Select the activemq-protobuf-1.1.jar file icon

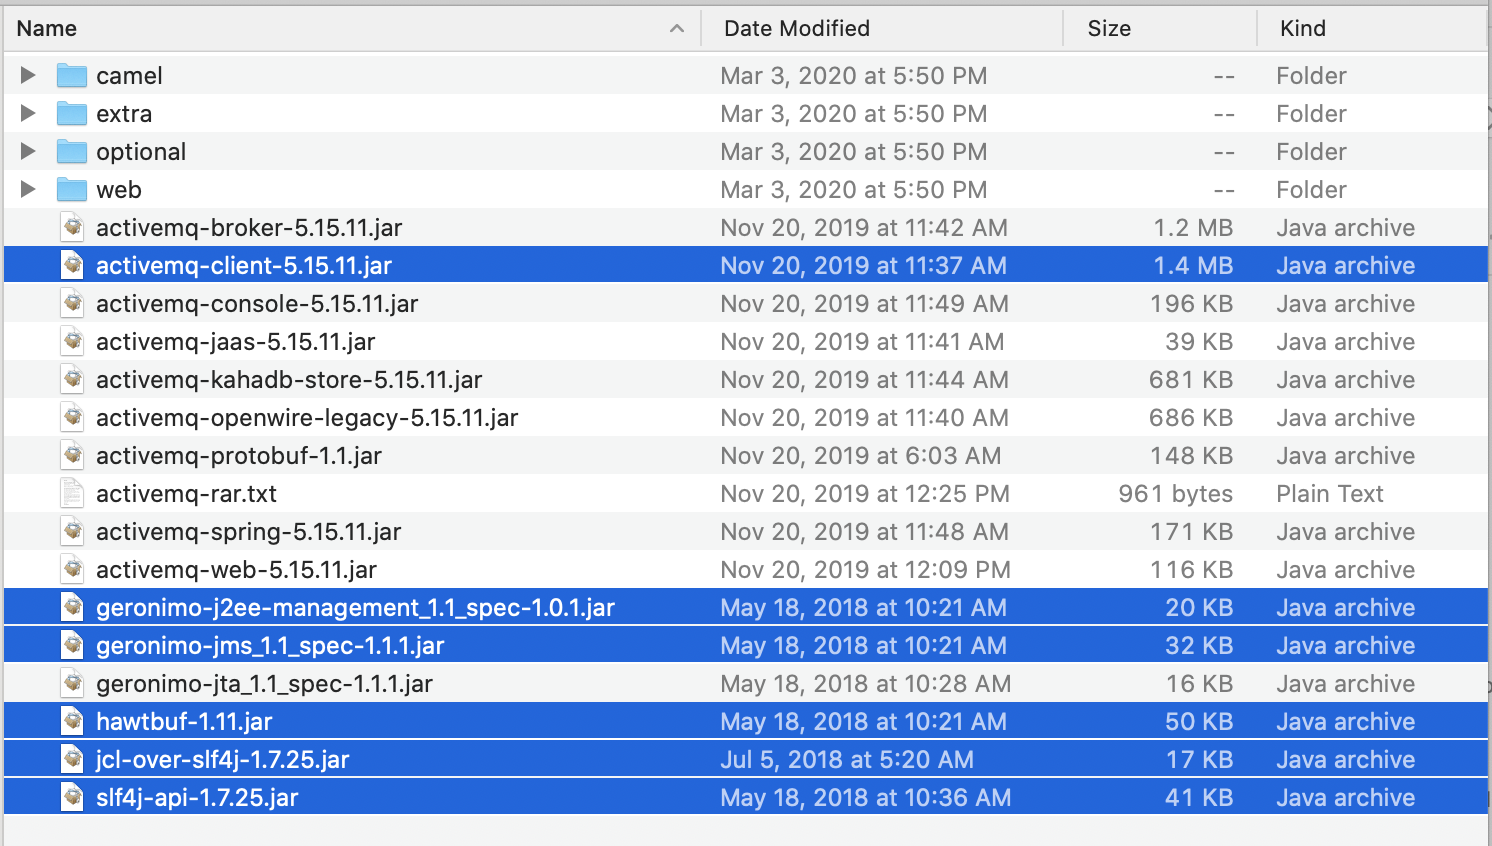pos(72,455)
